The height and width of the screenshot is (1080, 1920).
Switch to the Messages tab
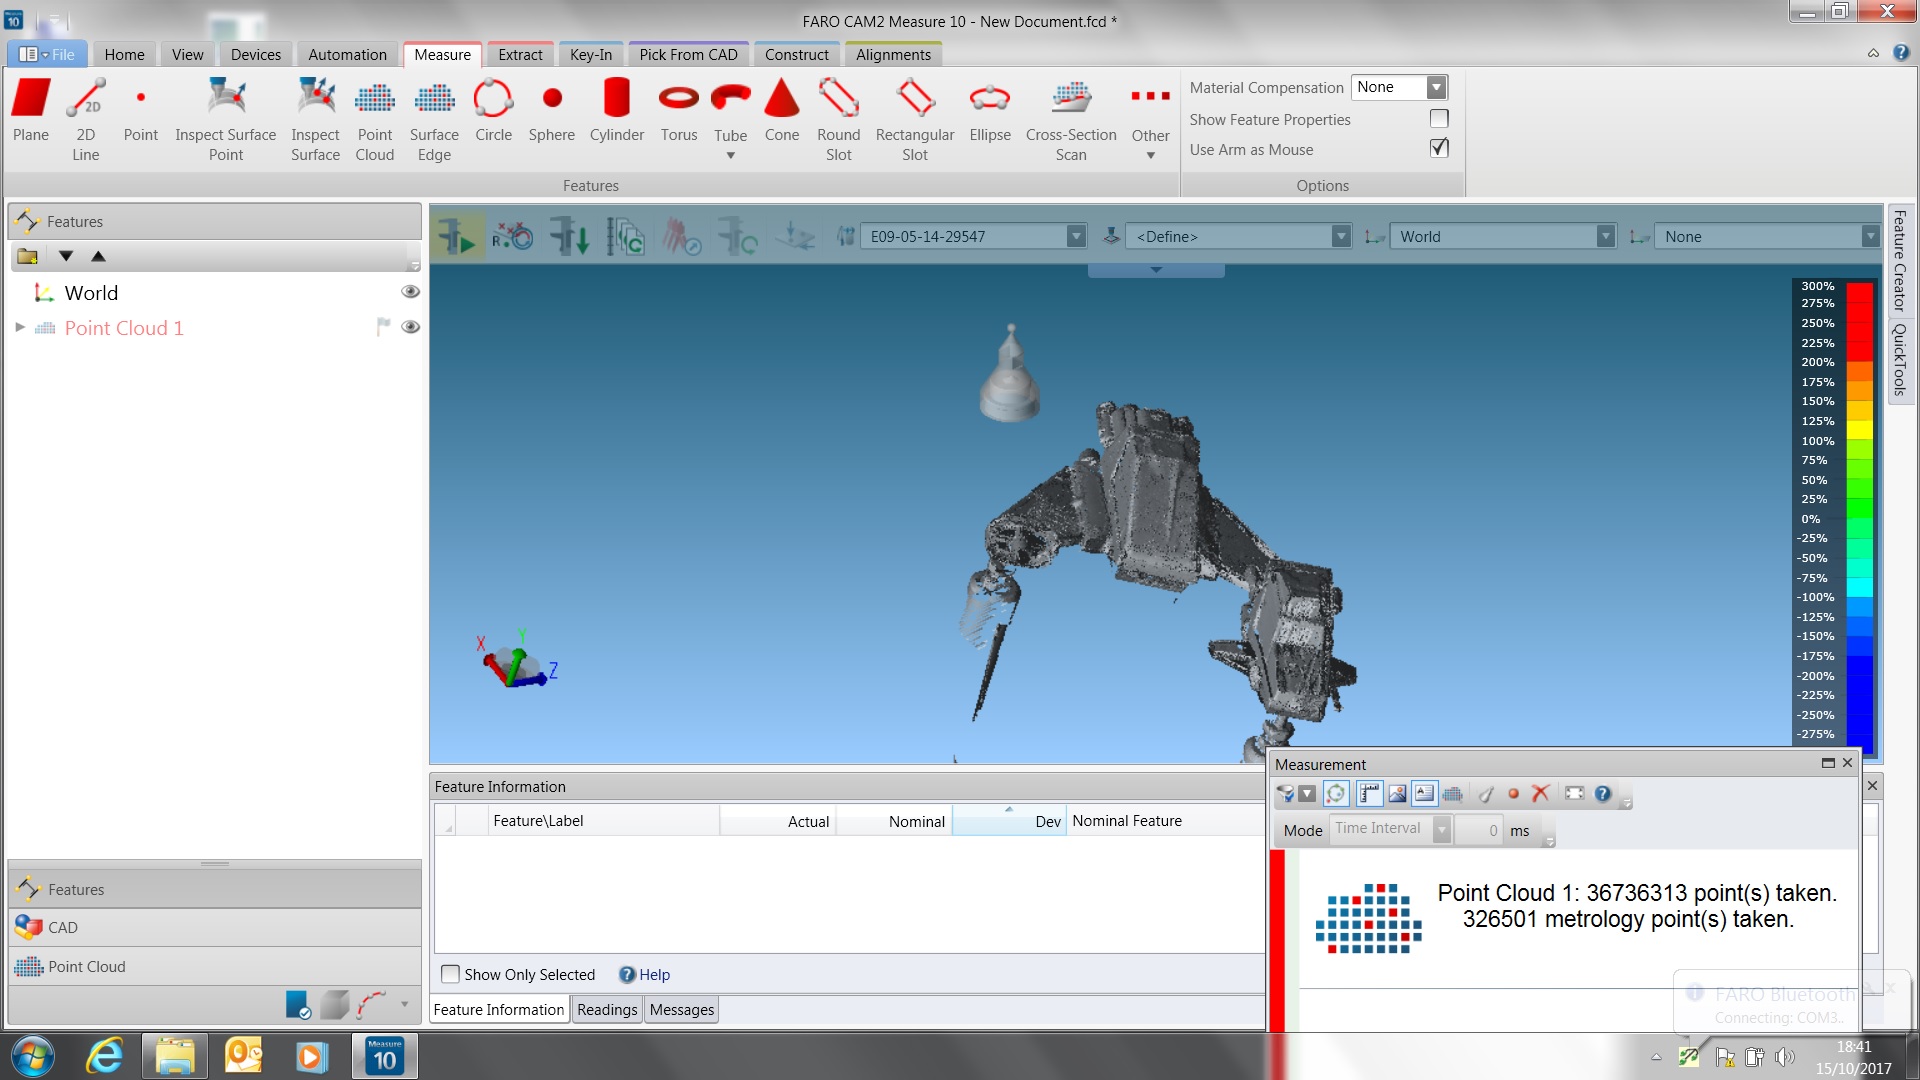pyautogui.click(x=682, y=1010)
